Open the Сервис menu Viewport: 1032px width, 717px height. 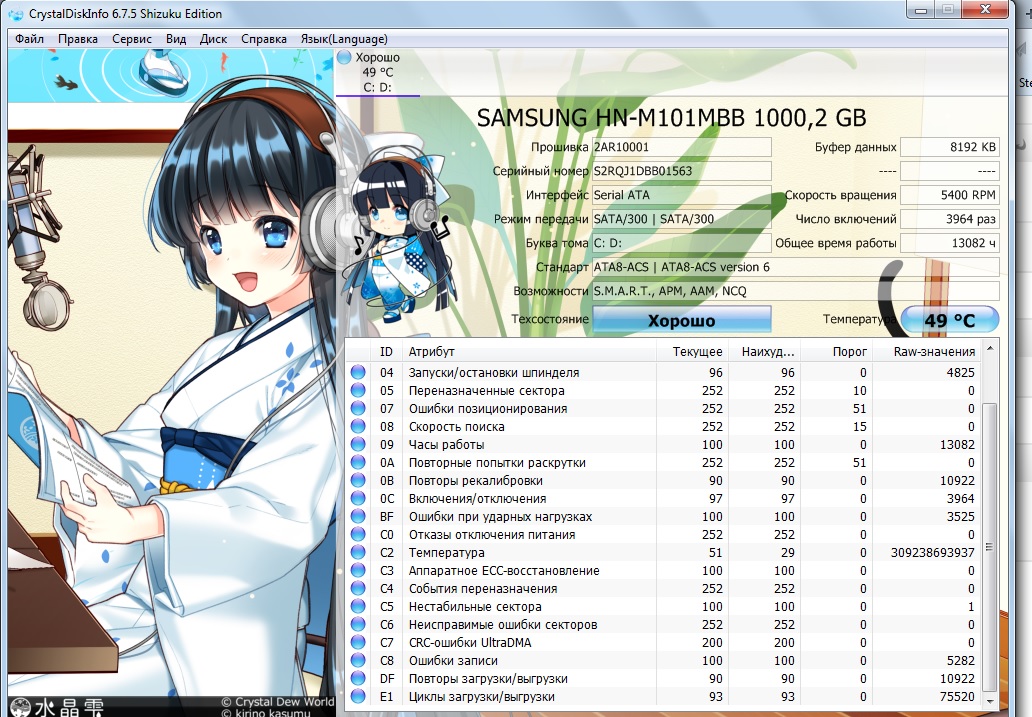(x=132, y=39)
